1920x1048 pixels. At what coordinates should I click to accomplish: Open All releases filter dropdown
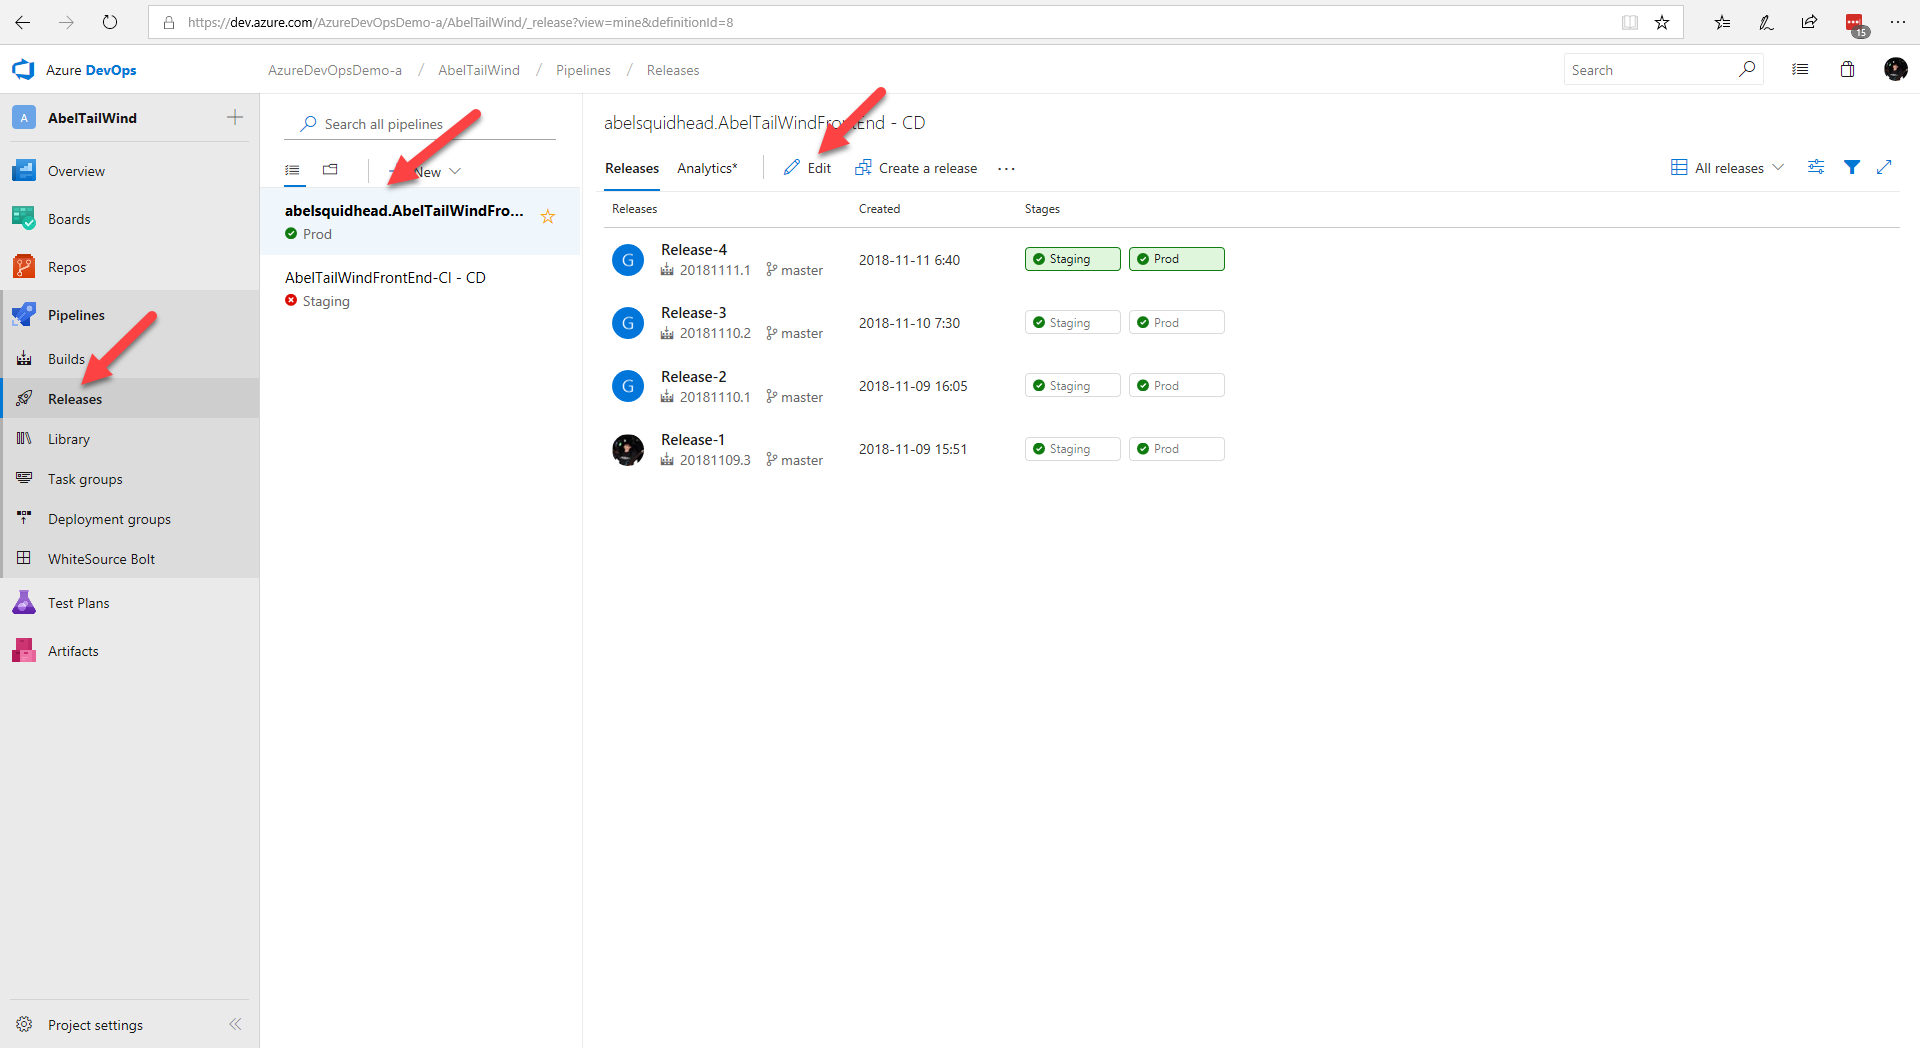pyautogui.click(x=1727, y=168)
